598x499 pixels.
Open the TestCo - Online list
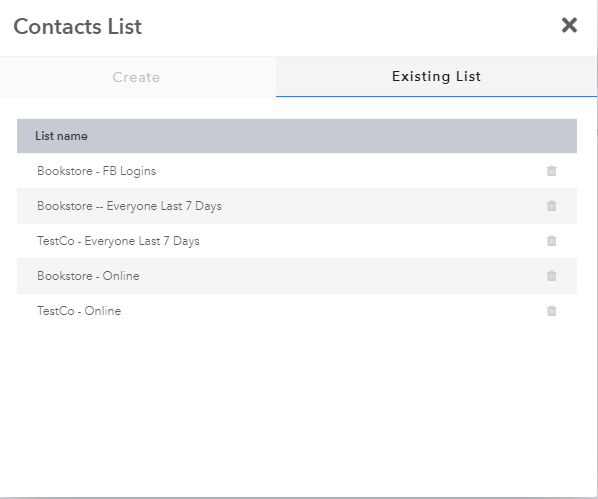[x=79, y=311]
